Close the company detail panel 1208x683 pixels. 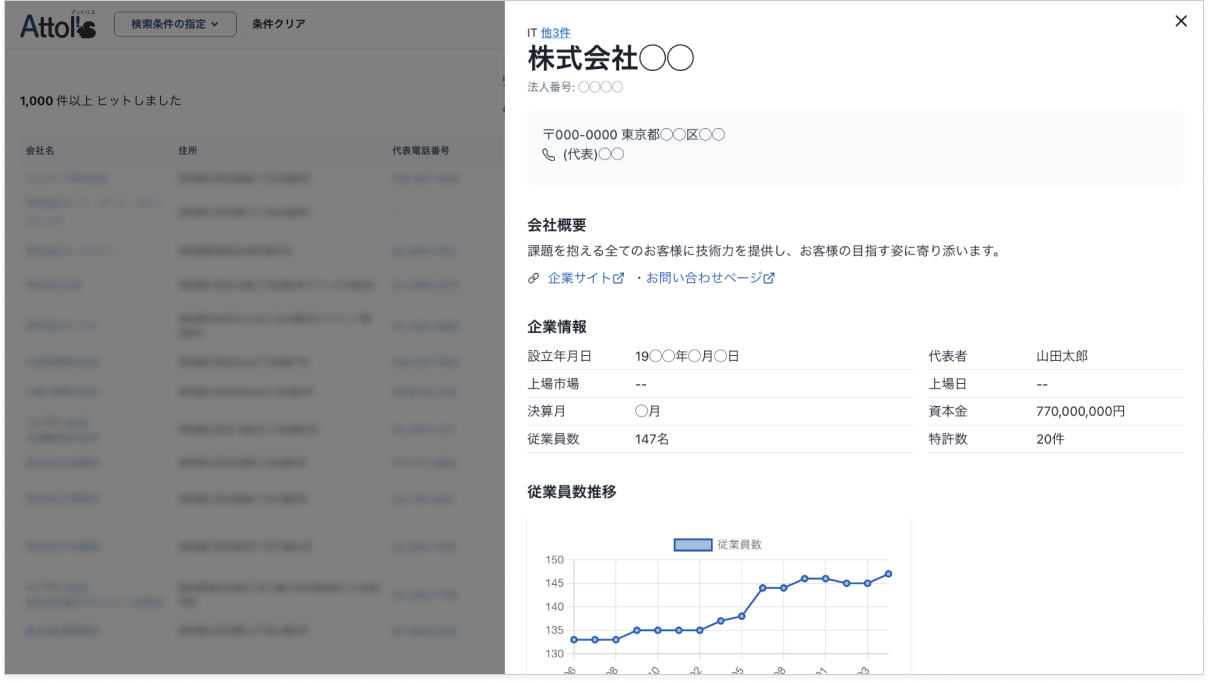pos(1181,21)
